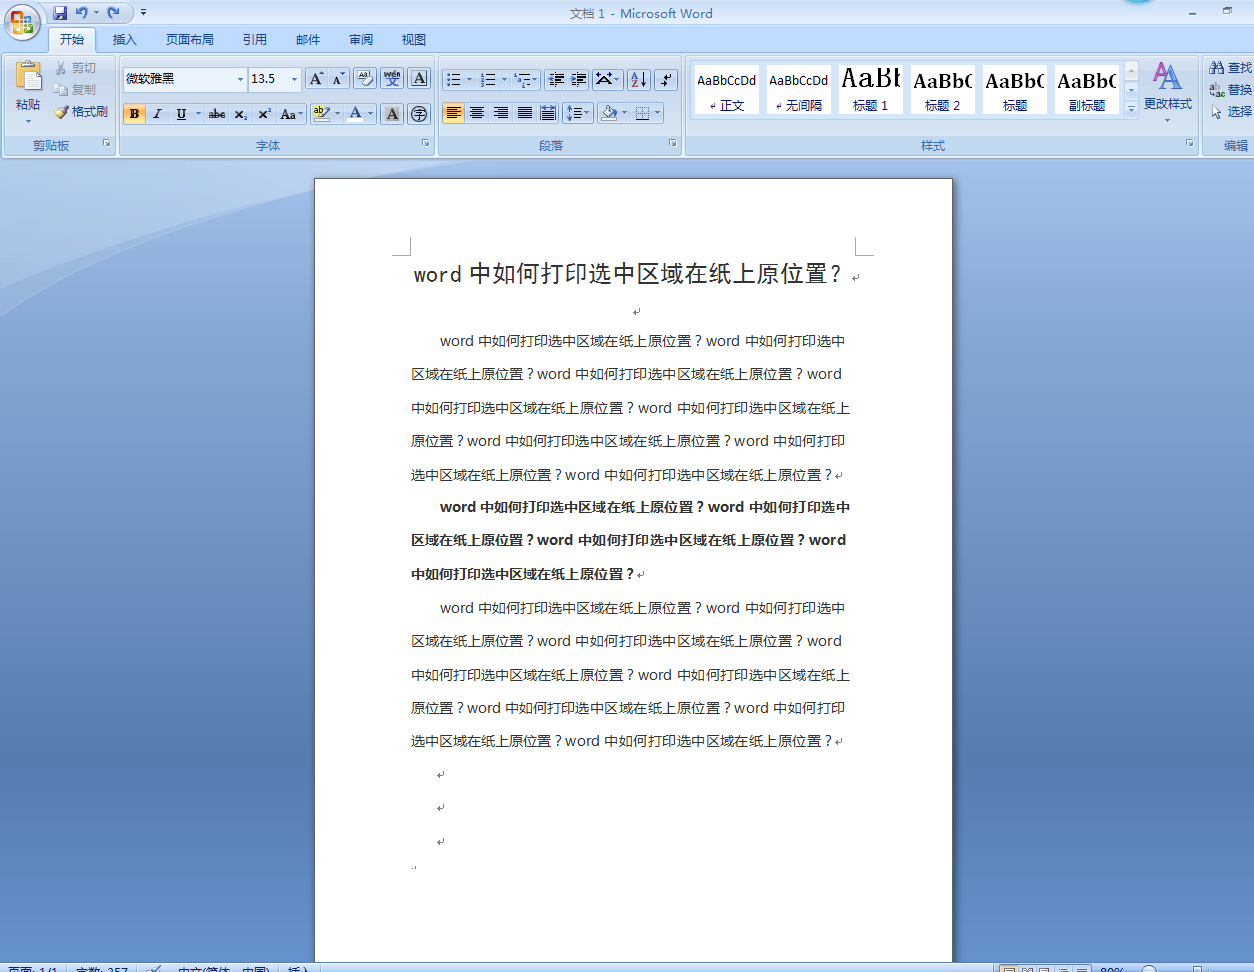Sort the selected text A-Z

tap(639, 80)
